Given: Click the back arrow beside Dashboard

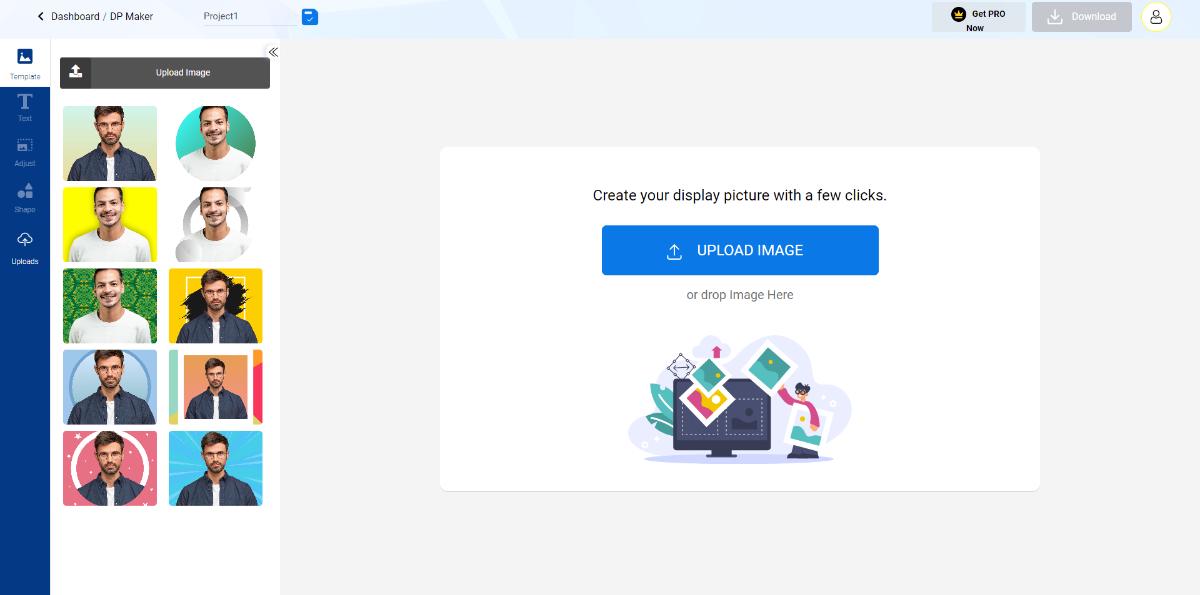Looking at the screenshot, I should point(41,17).
